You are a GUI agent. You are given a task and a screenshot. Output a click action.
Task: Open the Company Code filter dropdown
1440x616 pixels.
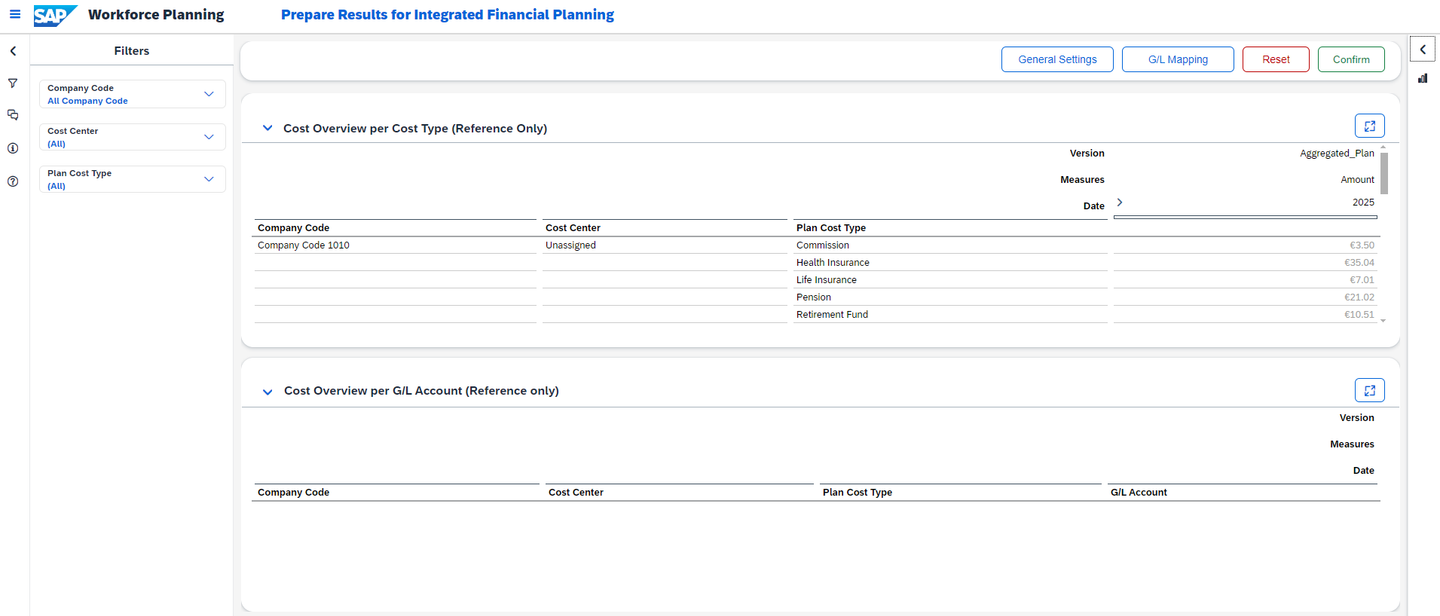pyautogui.click(x=133, y=94)
